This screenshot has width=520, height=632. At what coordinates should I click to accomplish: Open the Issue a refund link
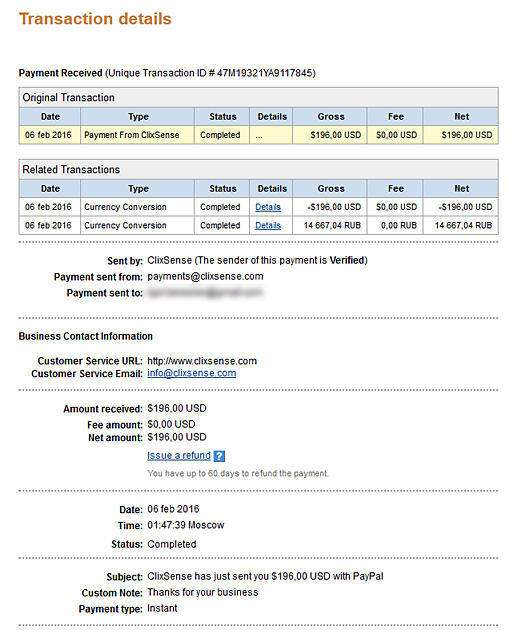point(179,455)
